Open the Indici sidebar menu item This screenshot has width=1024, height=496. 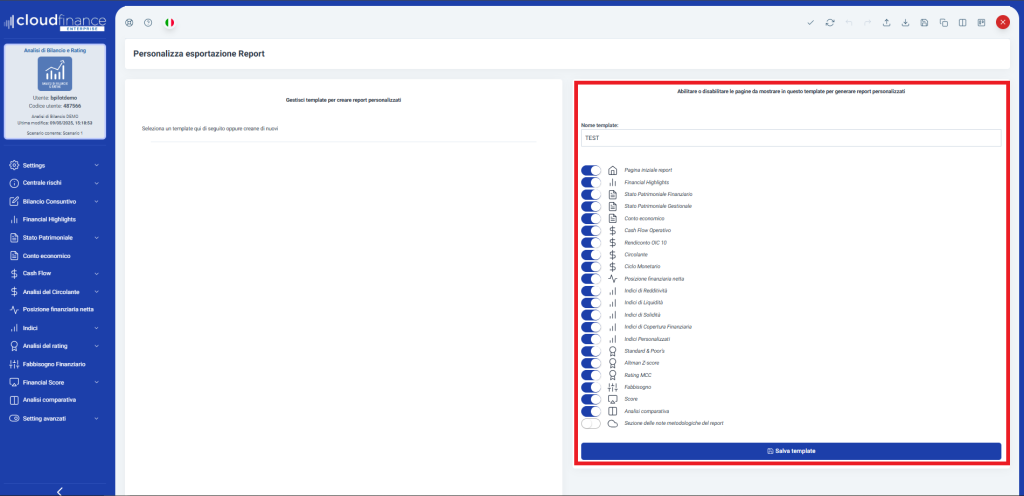[30, 328]
